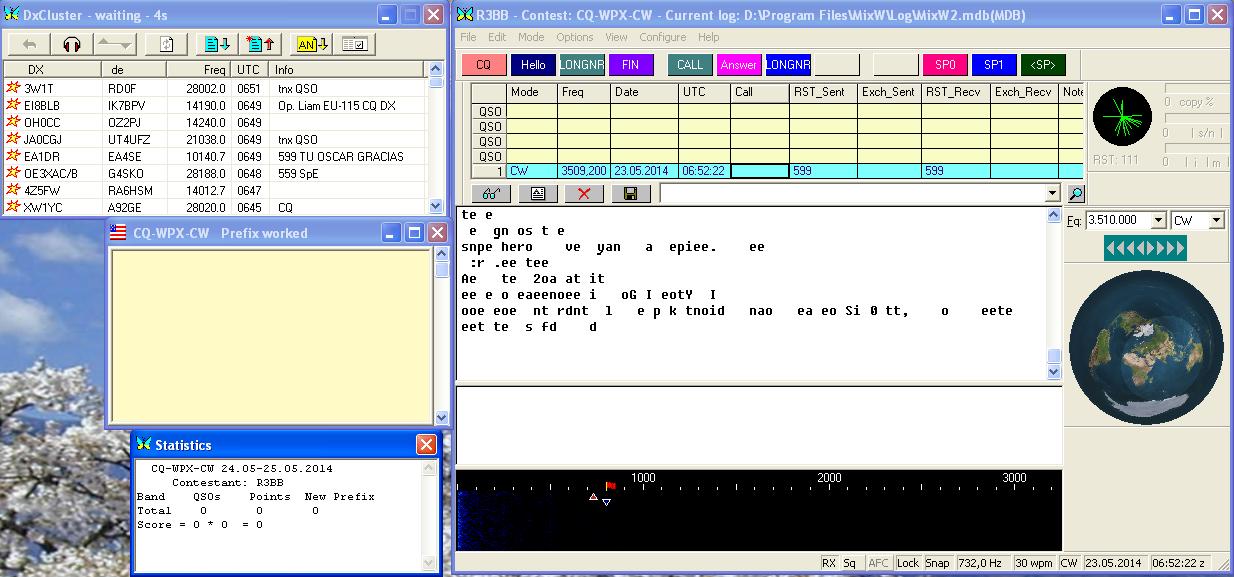1234x577 pixels.
Task: Click the magnifier lookup icon beside the combo box
Action: click(1075, 193)
